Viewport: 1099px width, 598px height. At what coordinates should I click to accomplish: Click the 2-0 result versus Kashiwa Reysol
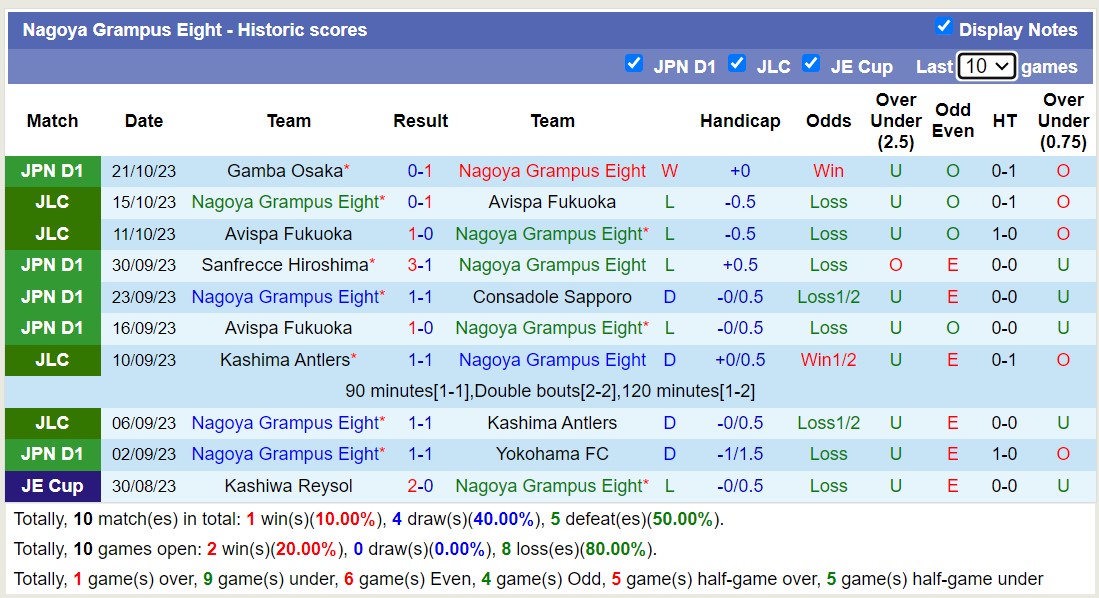point(420,486)
